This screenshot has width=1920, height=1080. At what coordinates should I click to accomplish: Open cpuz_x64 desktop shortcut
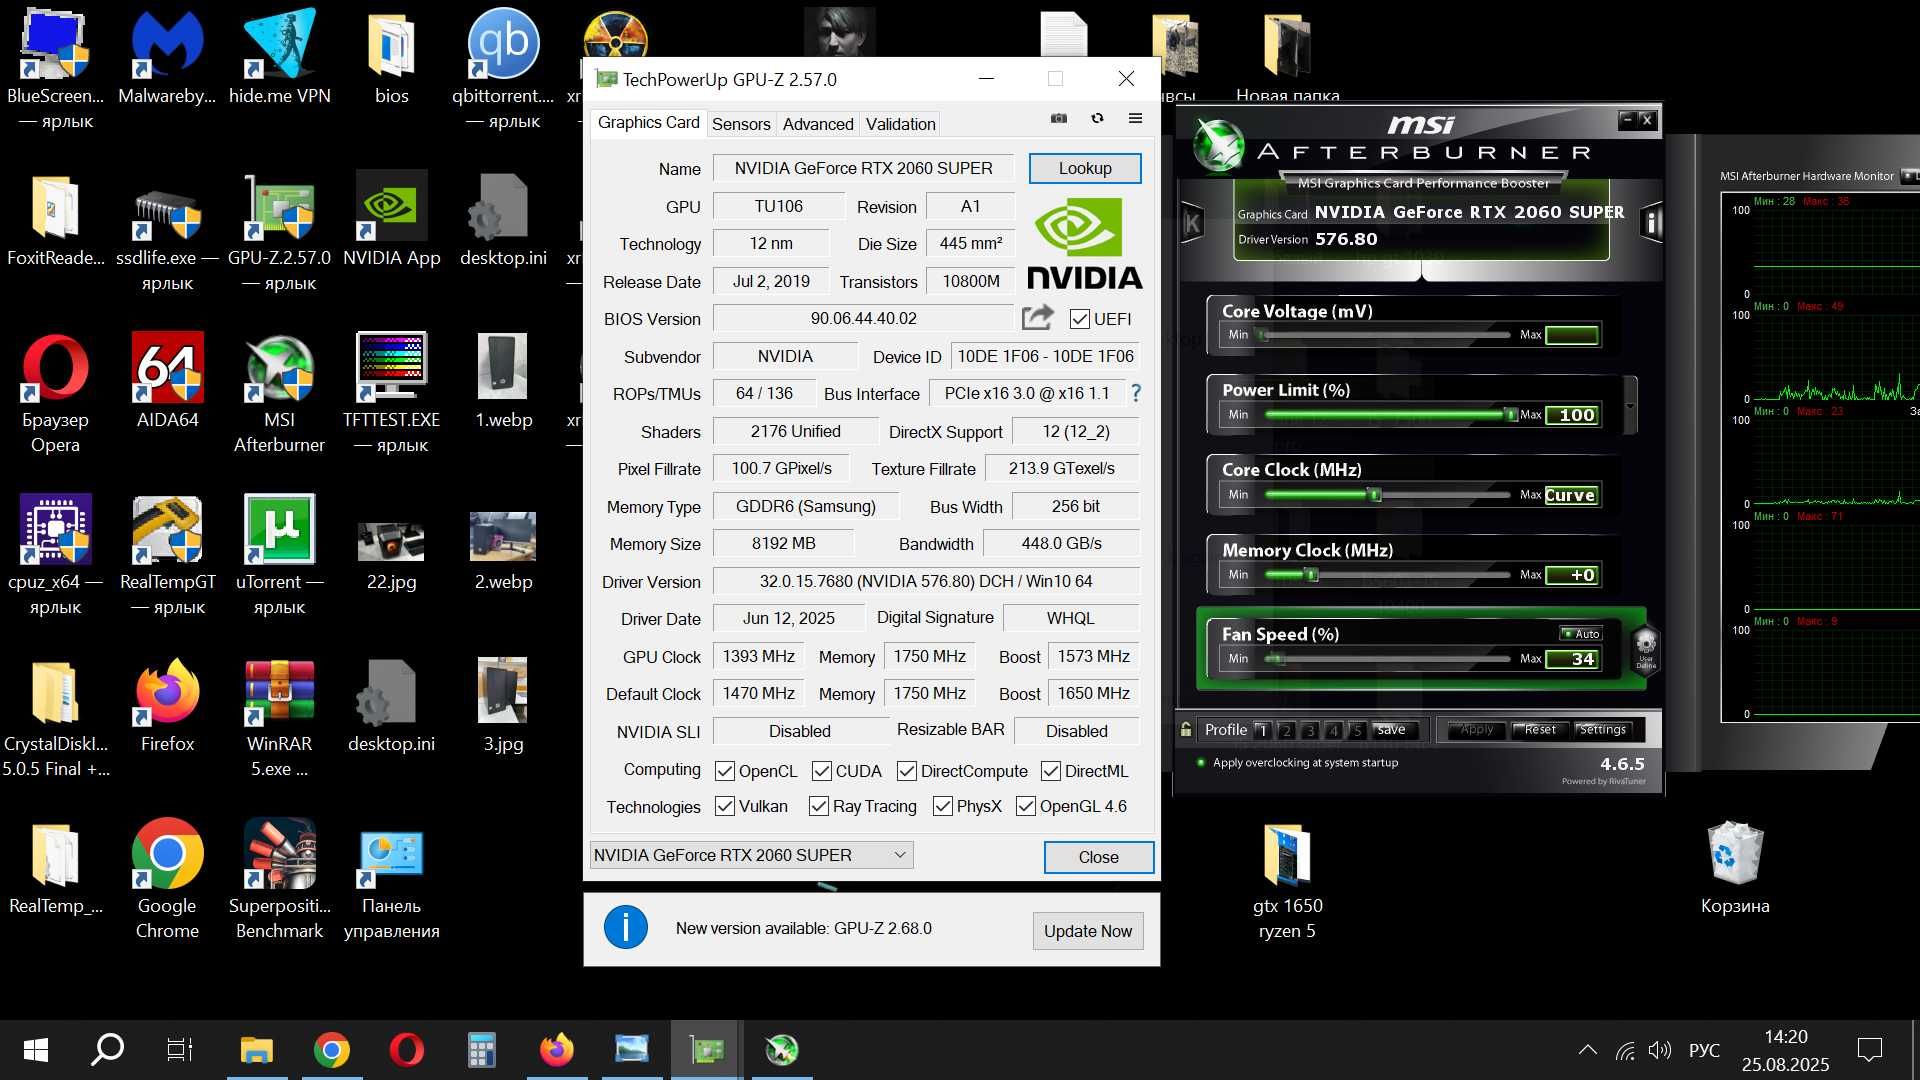tap(55, 555)
